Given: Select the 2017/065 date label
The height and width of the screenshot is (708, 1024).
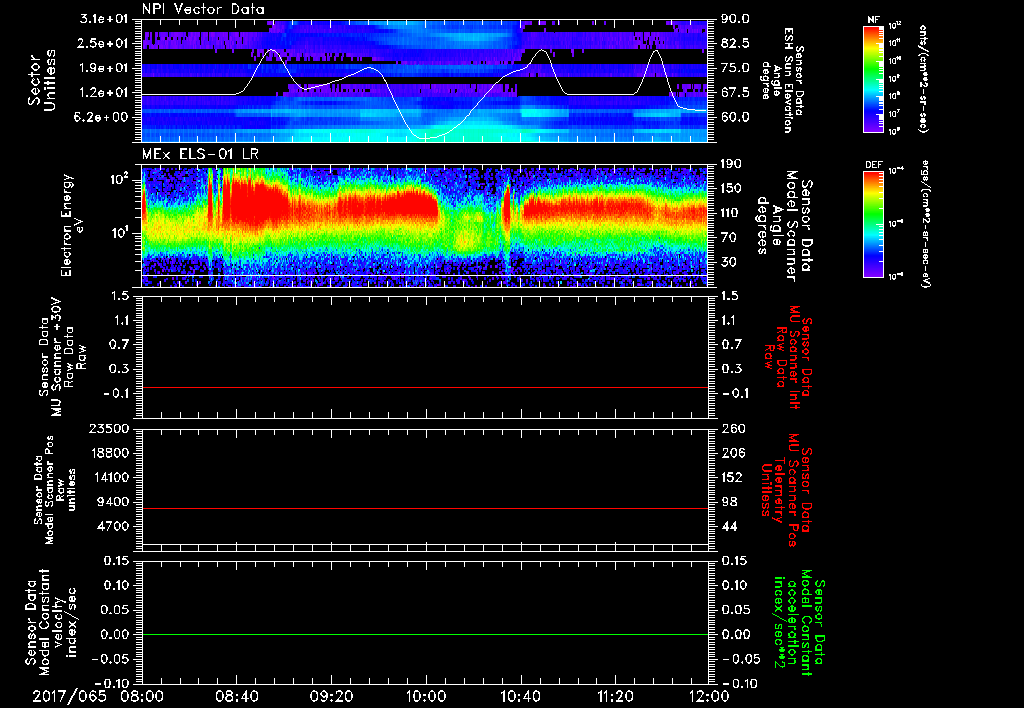Looking at the screenshot, I should point(71,694).
